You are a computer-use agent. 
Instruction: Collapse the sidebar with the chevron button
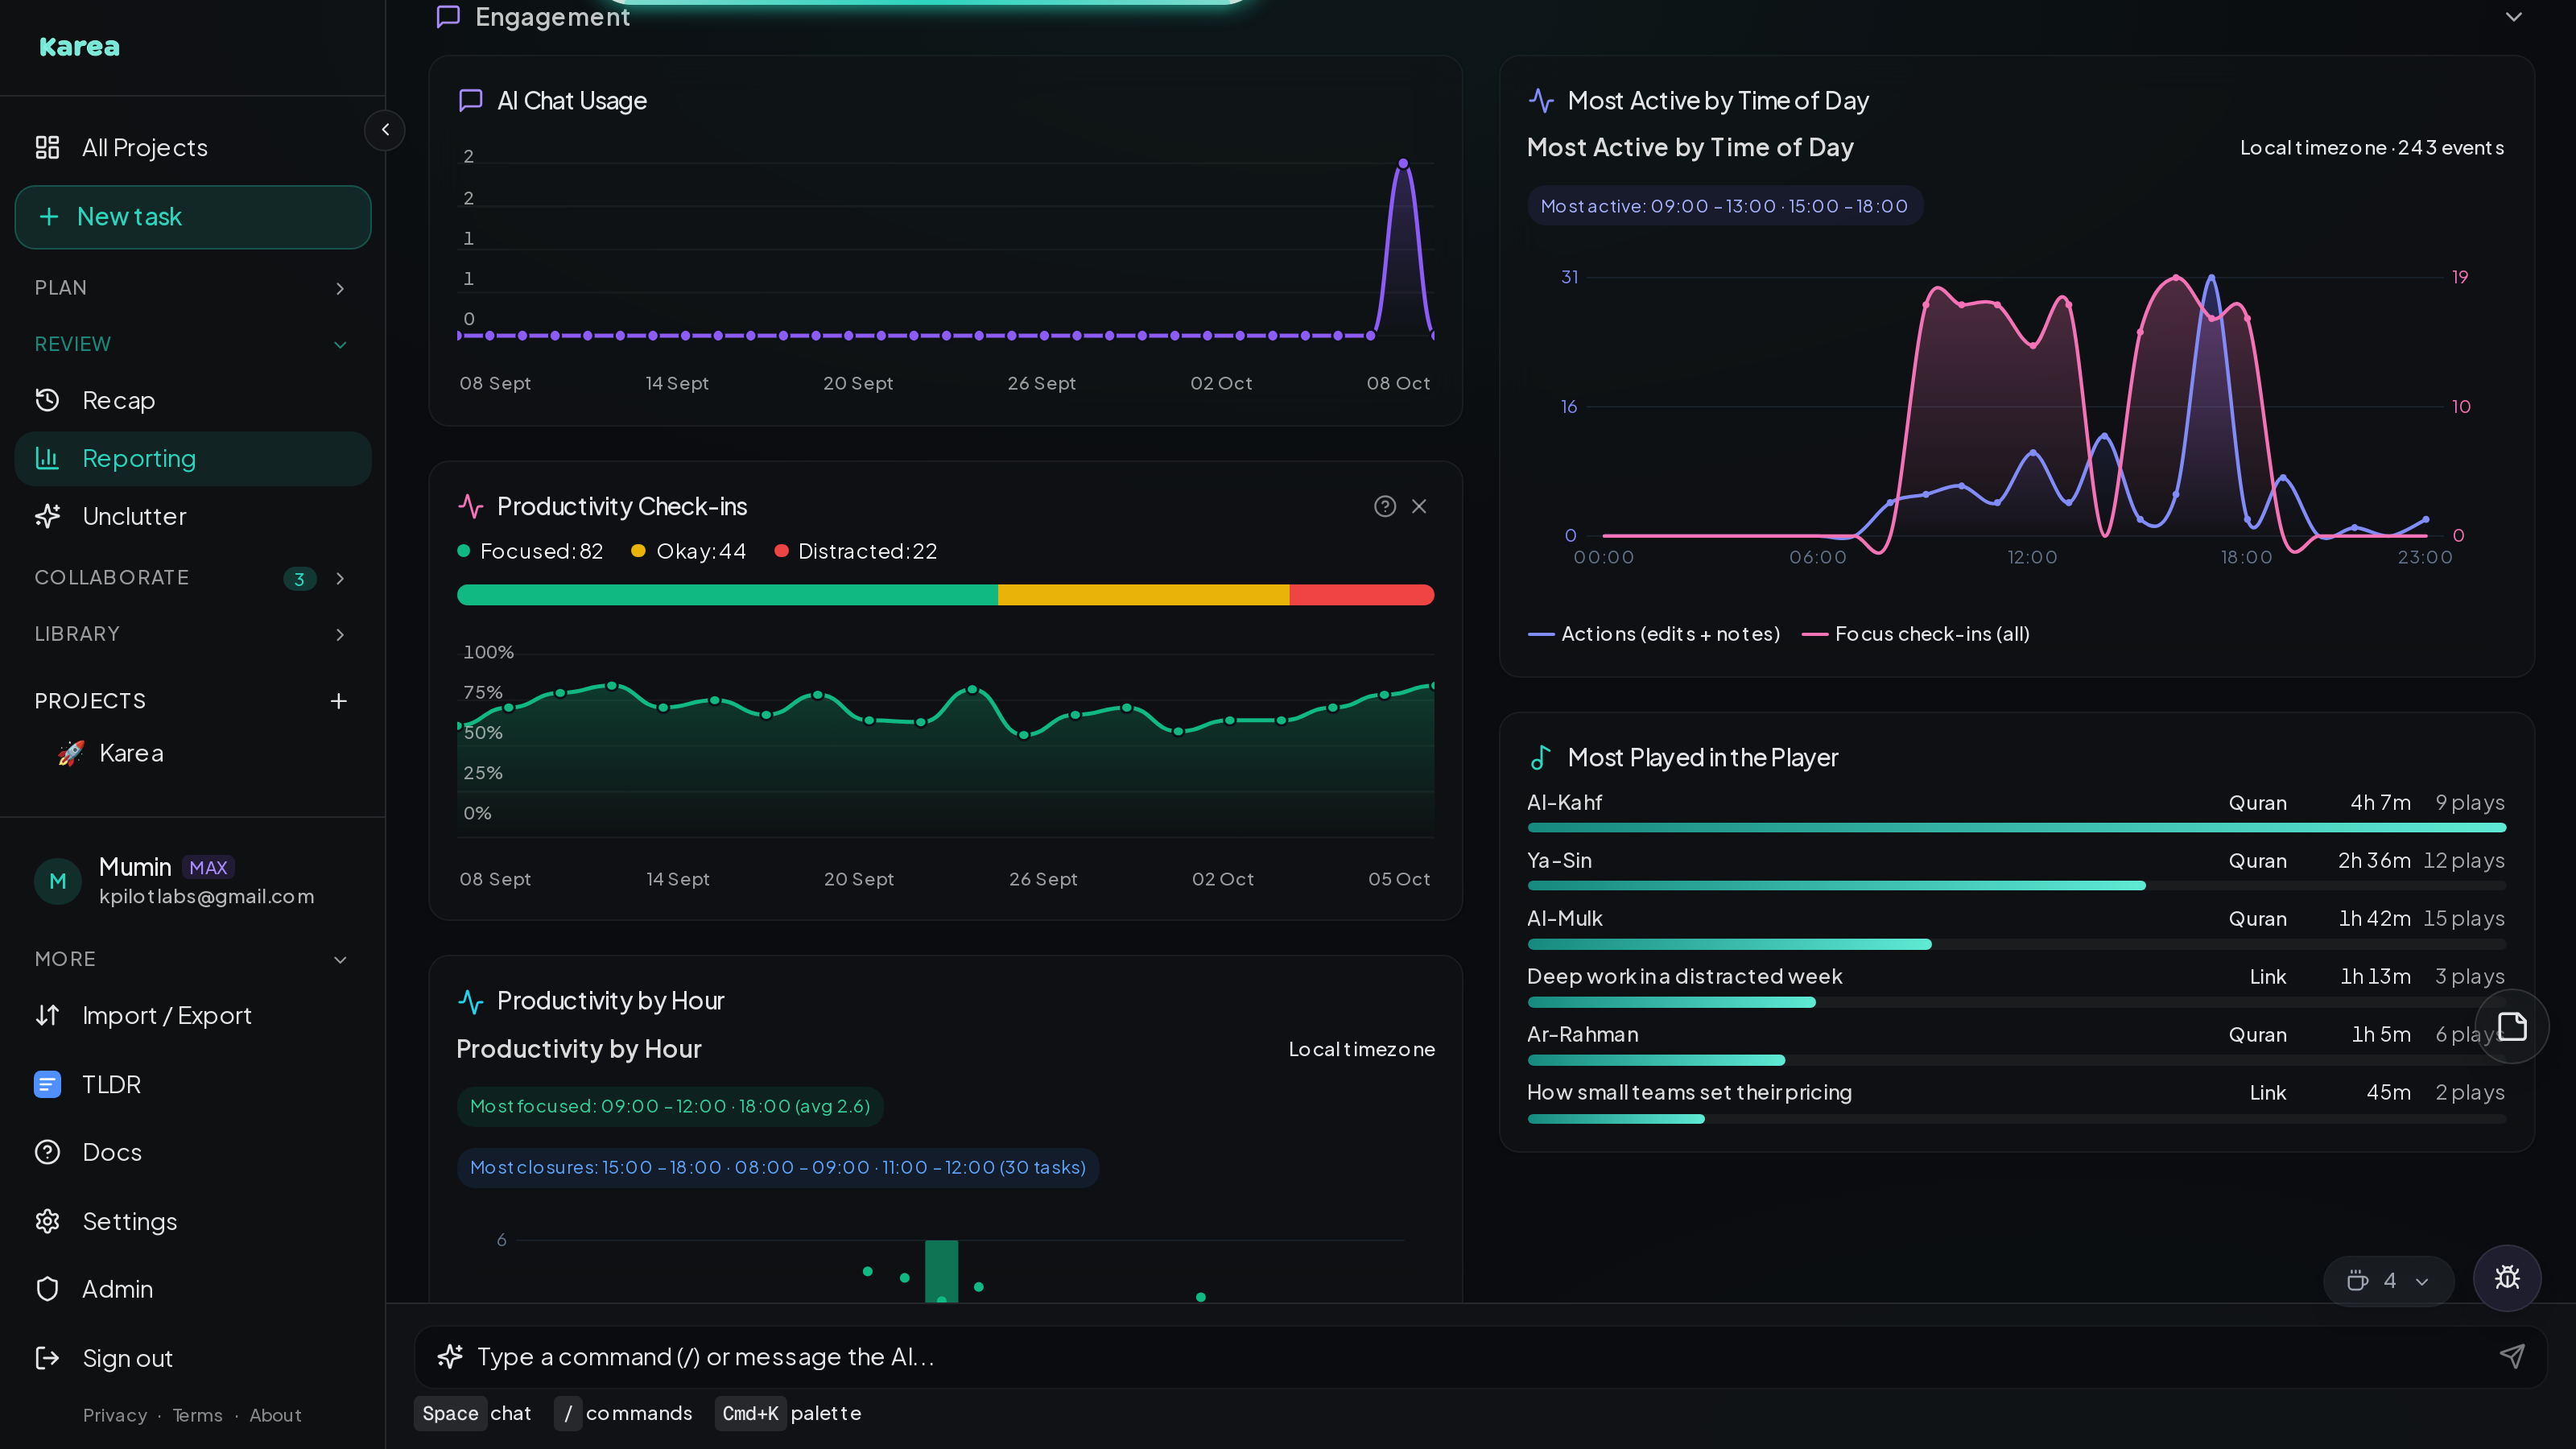click(x=385, y=130)
